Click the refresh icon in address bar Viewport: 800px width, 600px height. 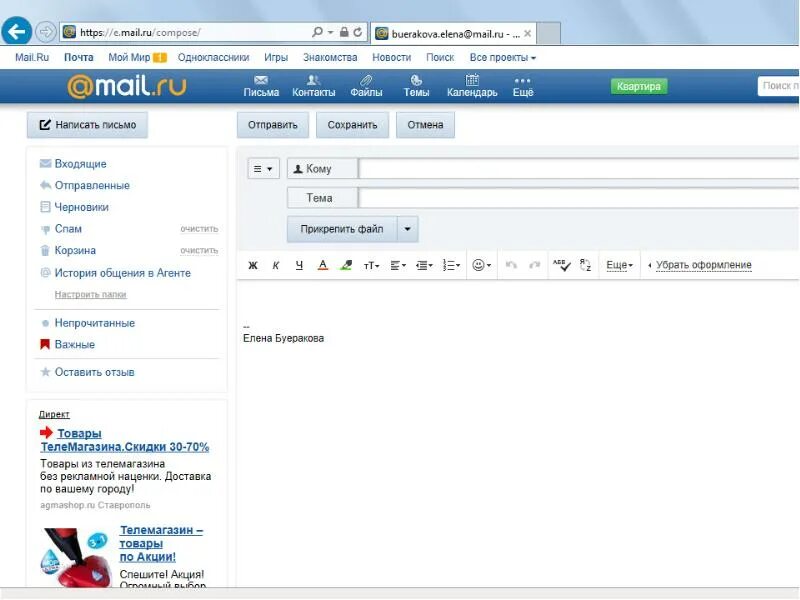coord(358,32)
